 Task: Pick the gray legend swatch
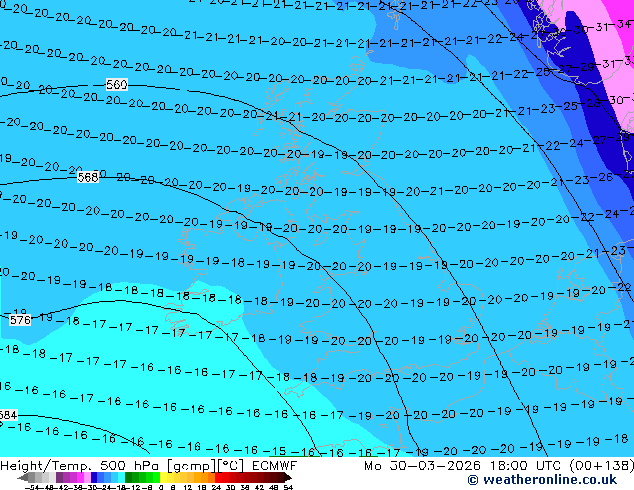click(x=32, y=478)
